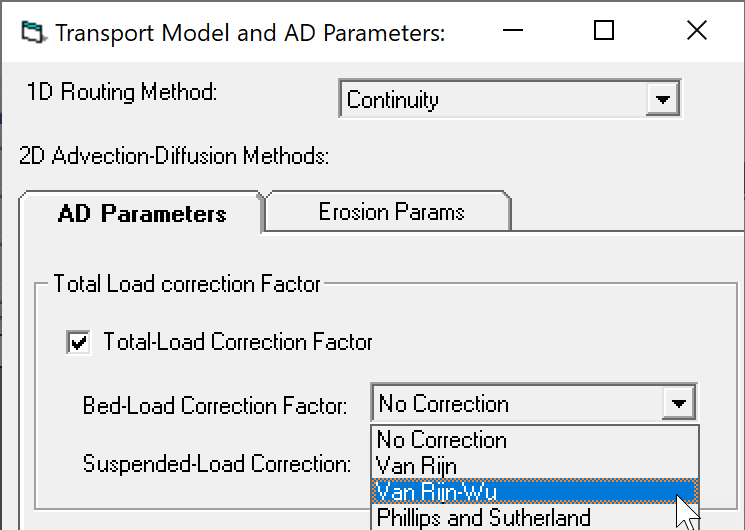Screen dimensions: 745x530
Task: Collapse Bed-Load Correction Factor dropdown arrow
Action: tap(678, 404)
